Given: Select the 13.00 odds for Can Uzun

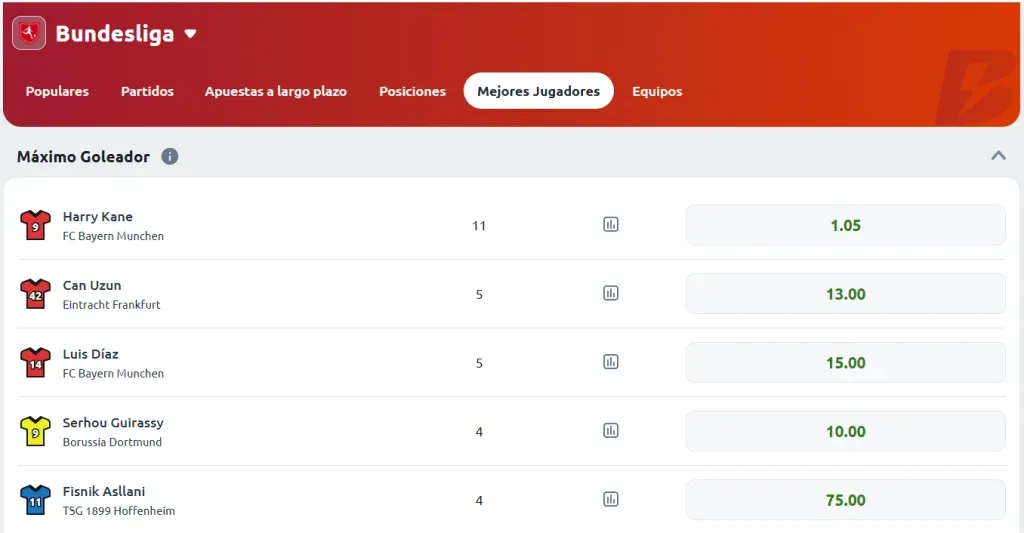Looking at the screenshot, I should coord(845,294).
